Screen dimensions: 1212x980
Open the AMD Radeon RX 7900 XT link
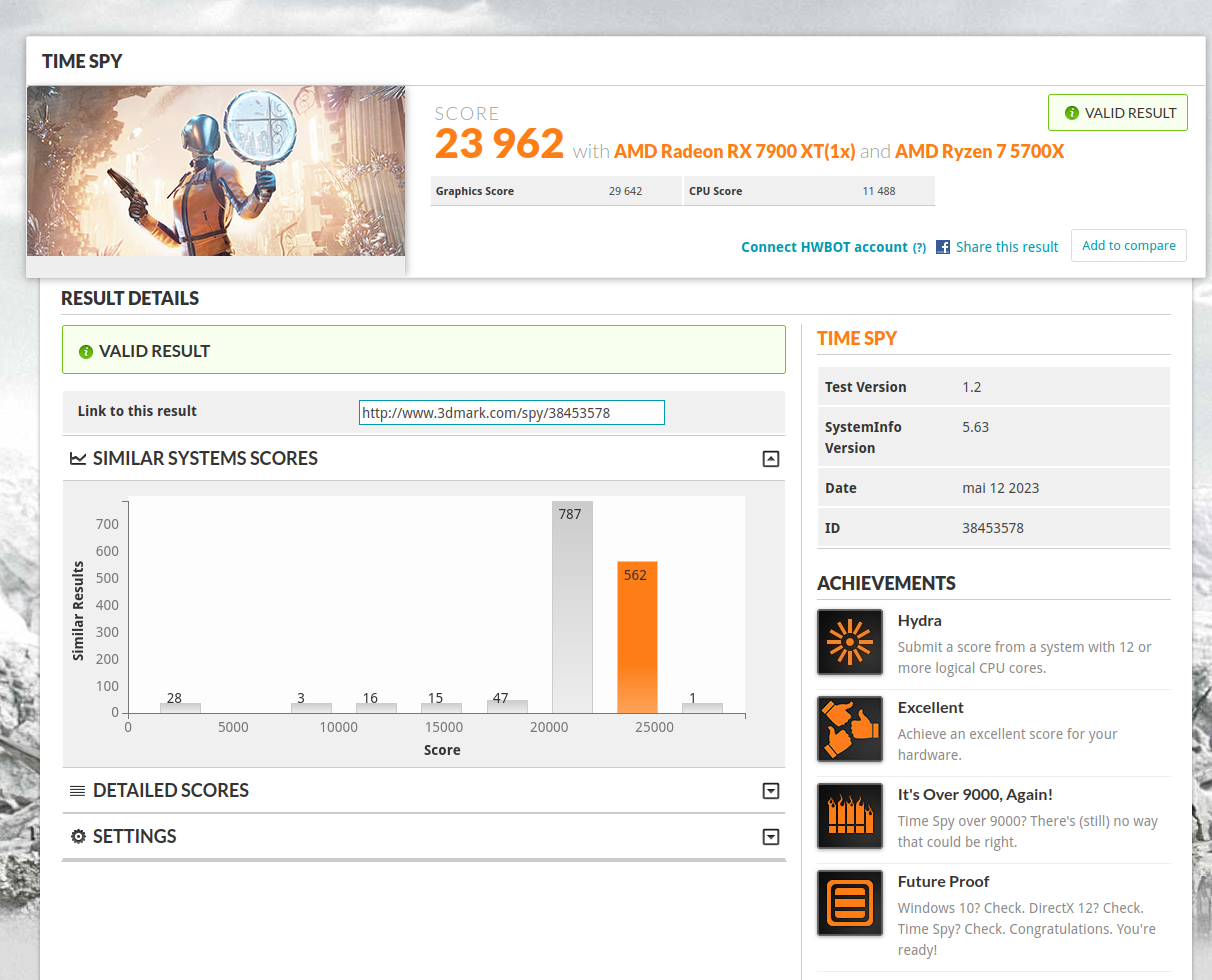coord(735,151)
